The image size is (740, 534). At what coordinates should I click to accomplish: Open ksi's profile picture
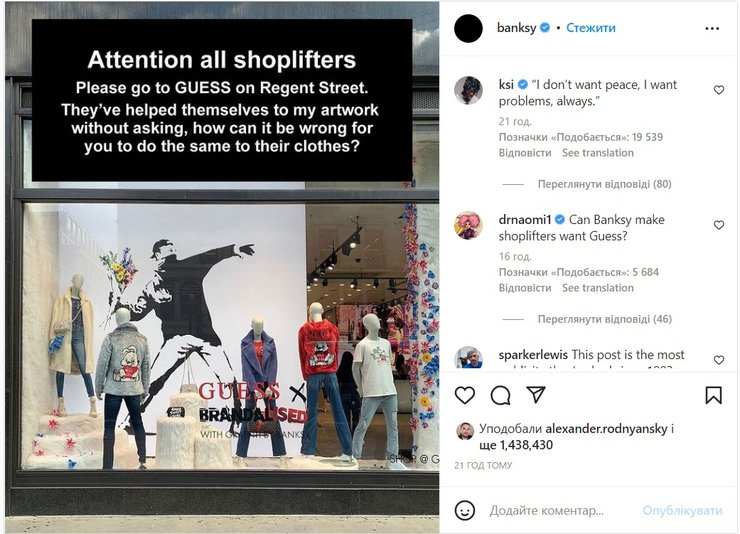tap(468, 90)
